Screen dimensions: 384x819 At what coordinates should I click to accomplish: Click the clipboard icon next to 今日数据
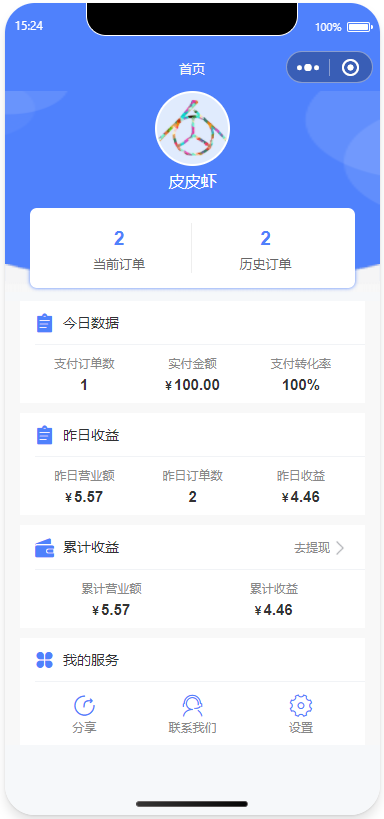tap(44, 323)
